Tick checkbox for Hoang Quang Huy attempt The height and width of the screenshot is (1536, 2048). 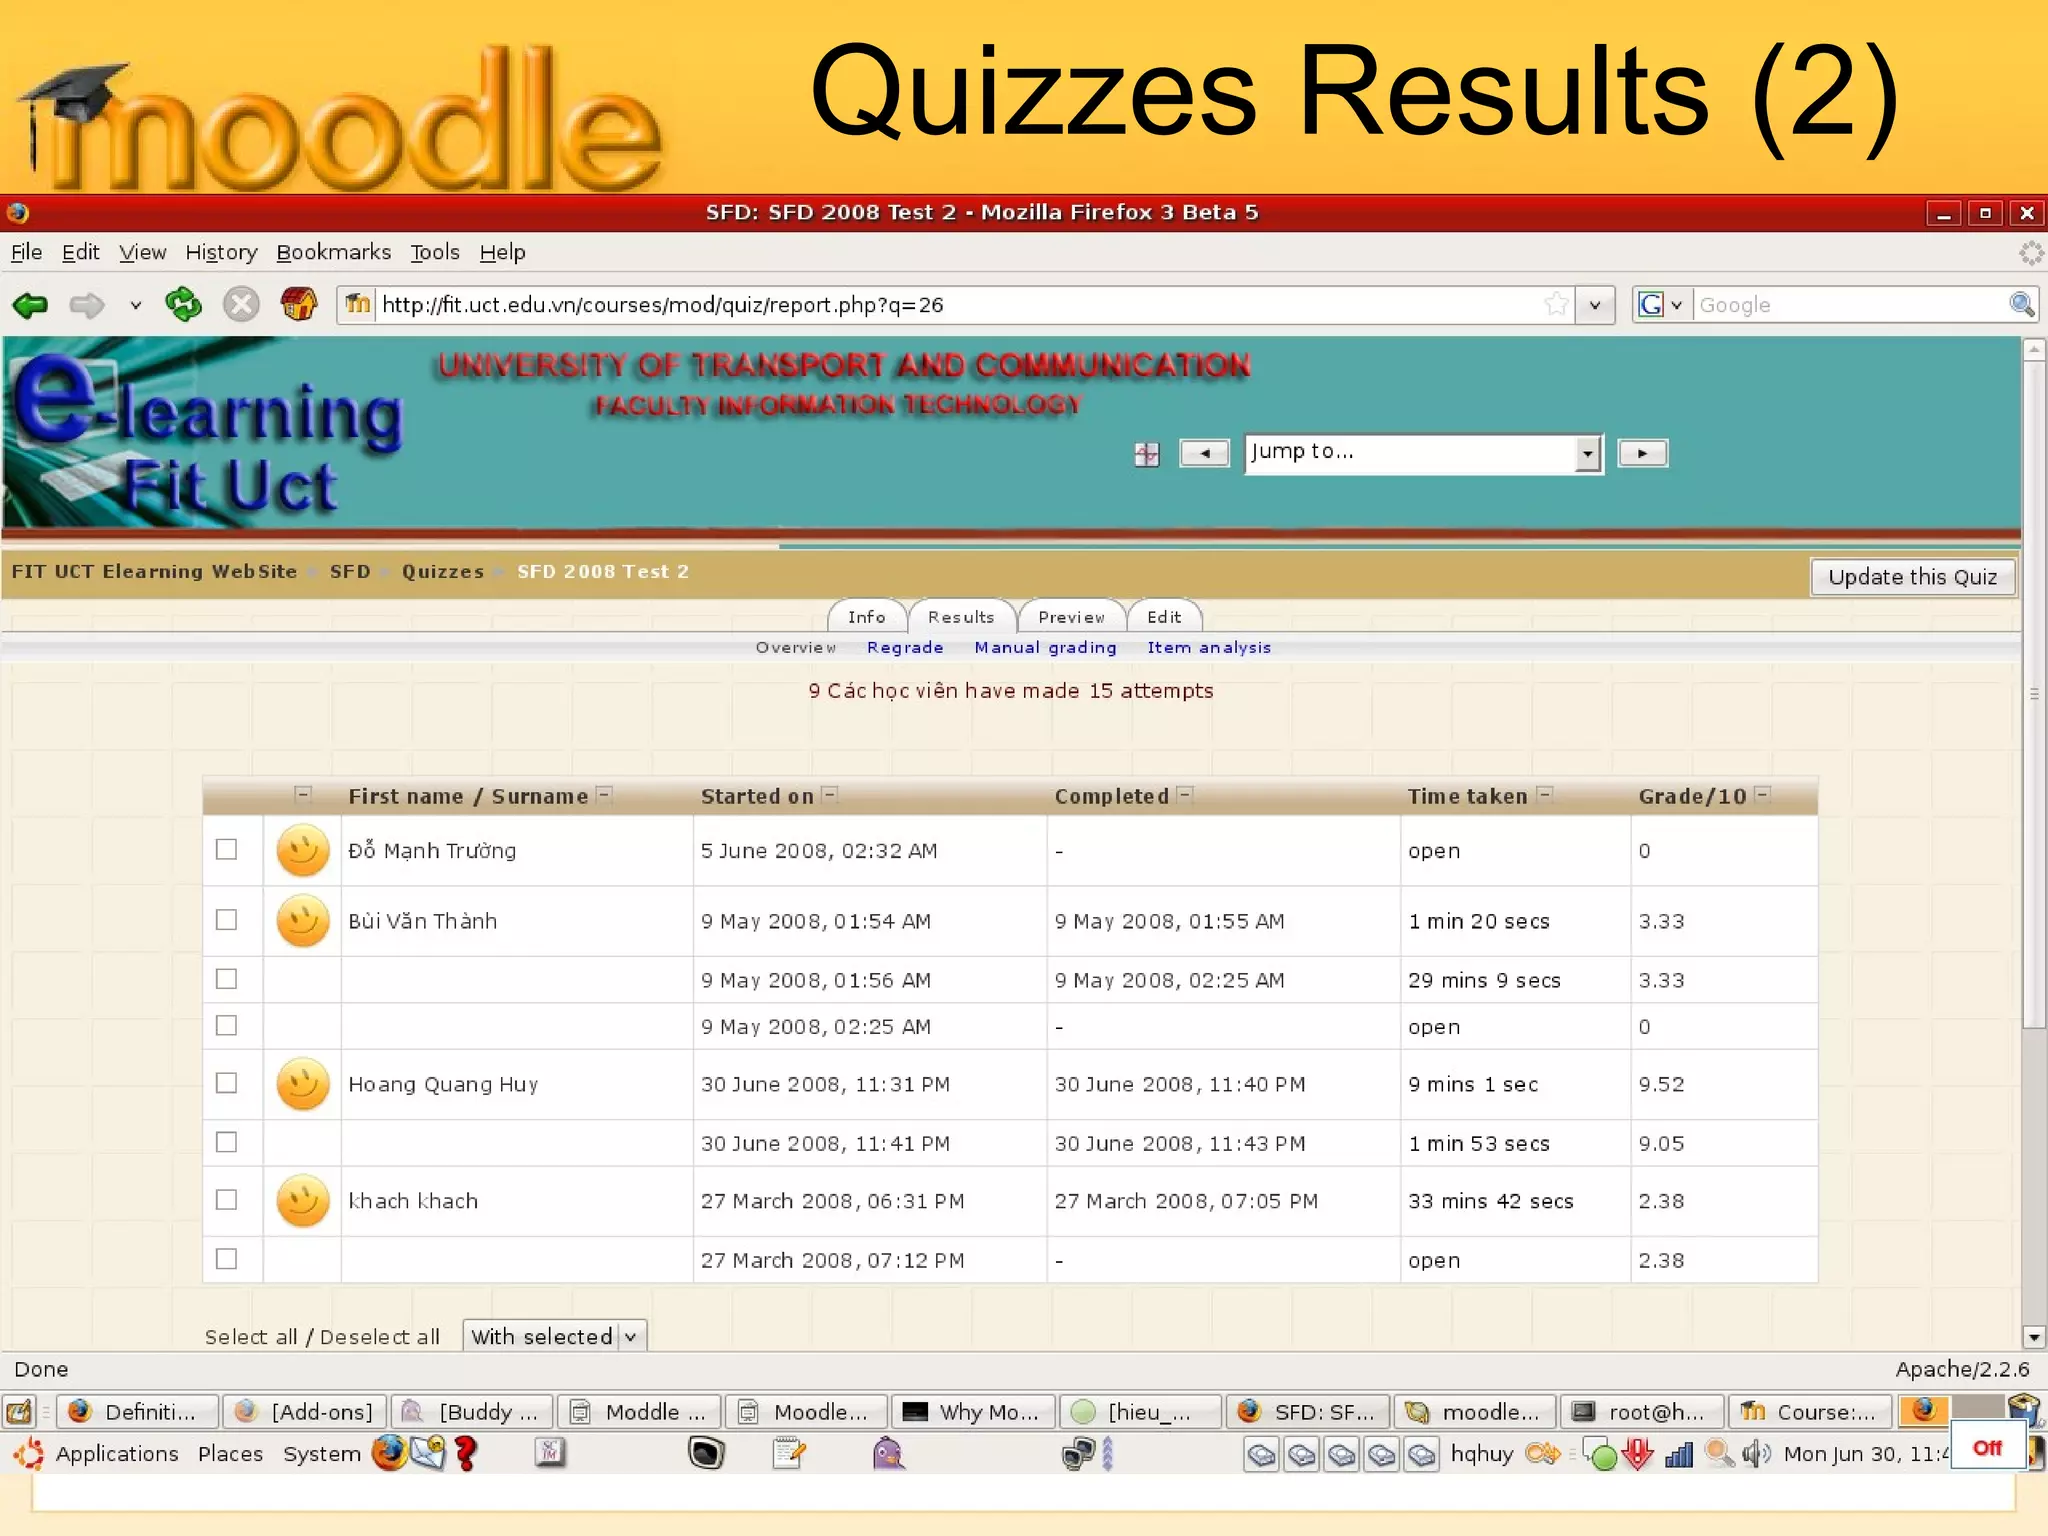tap(227, 1083)
